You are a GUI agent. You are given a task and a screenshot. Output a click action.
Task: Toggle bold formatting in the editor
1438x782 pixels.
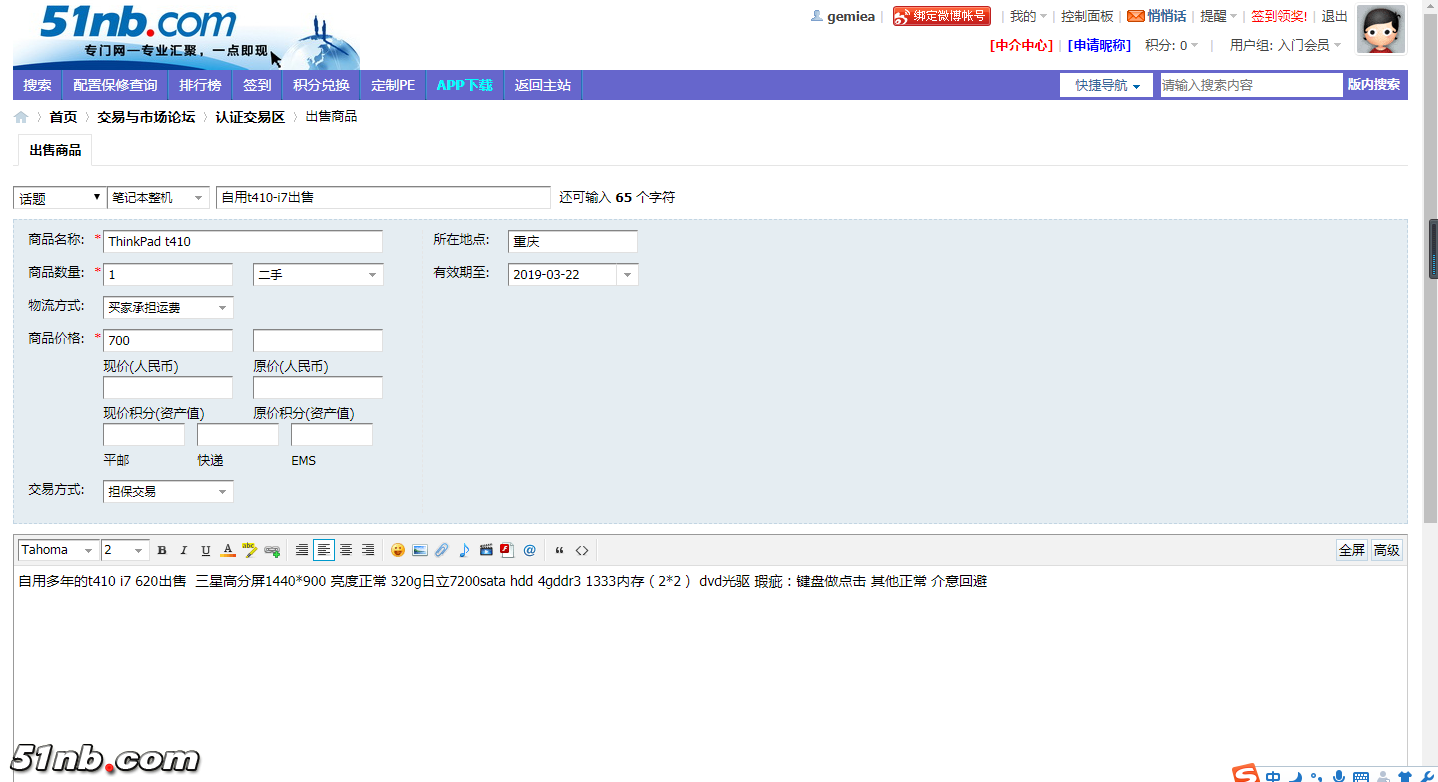(x=161, y=549)
